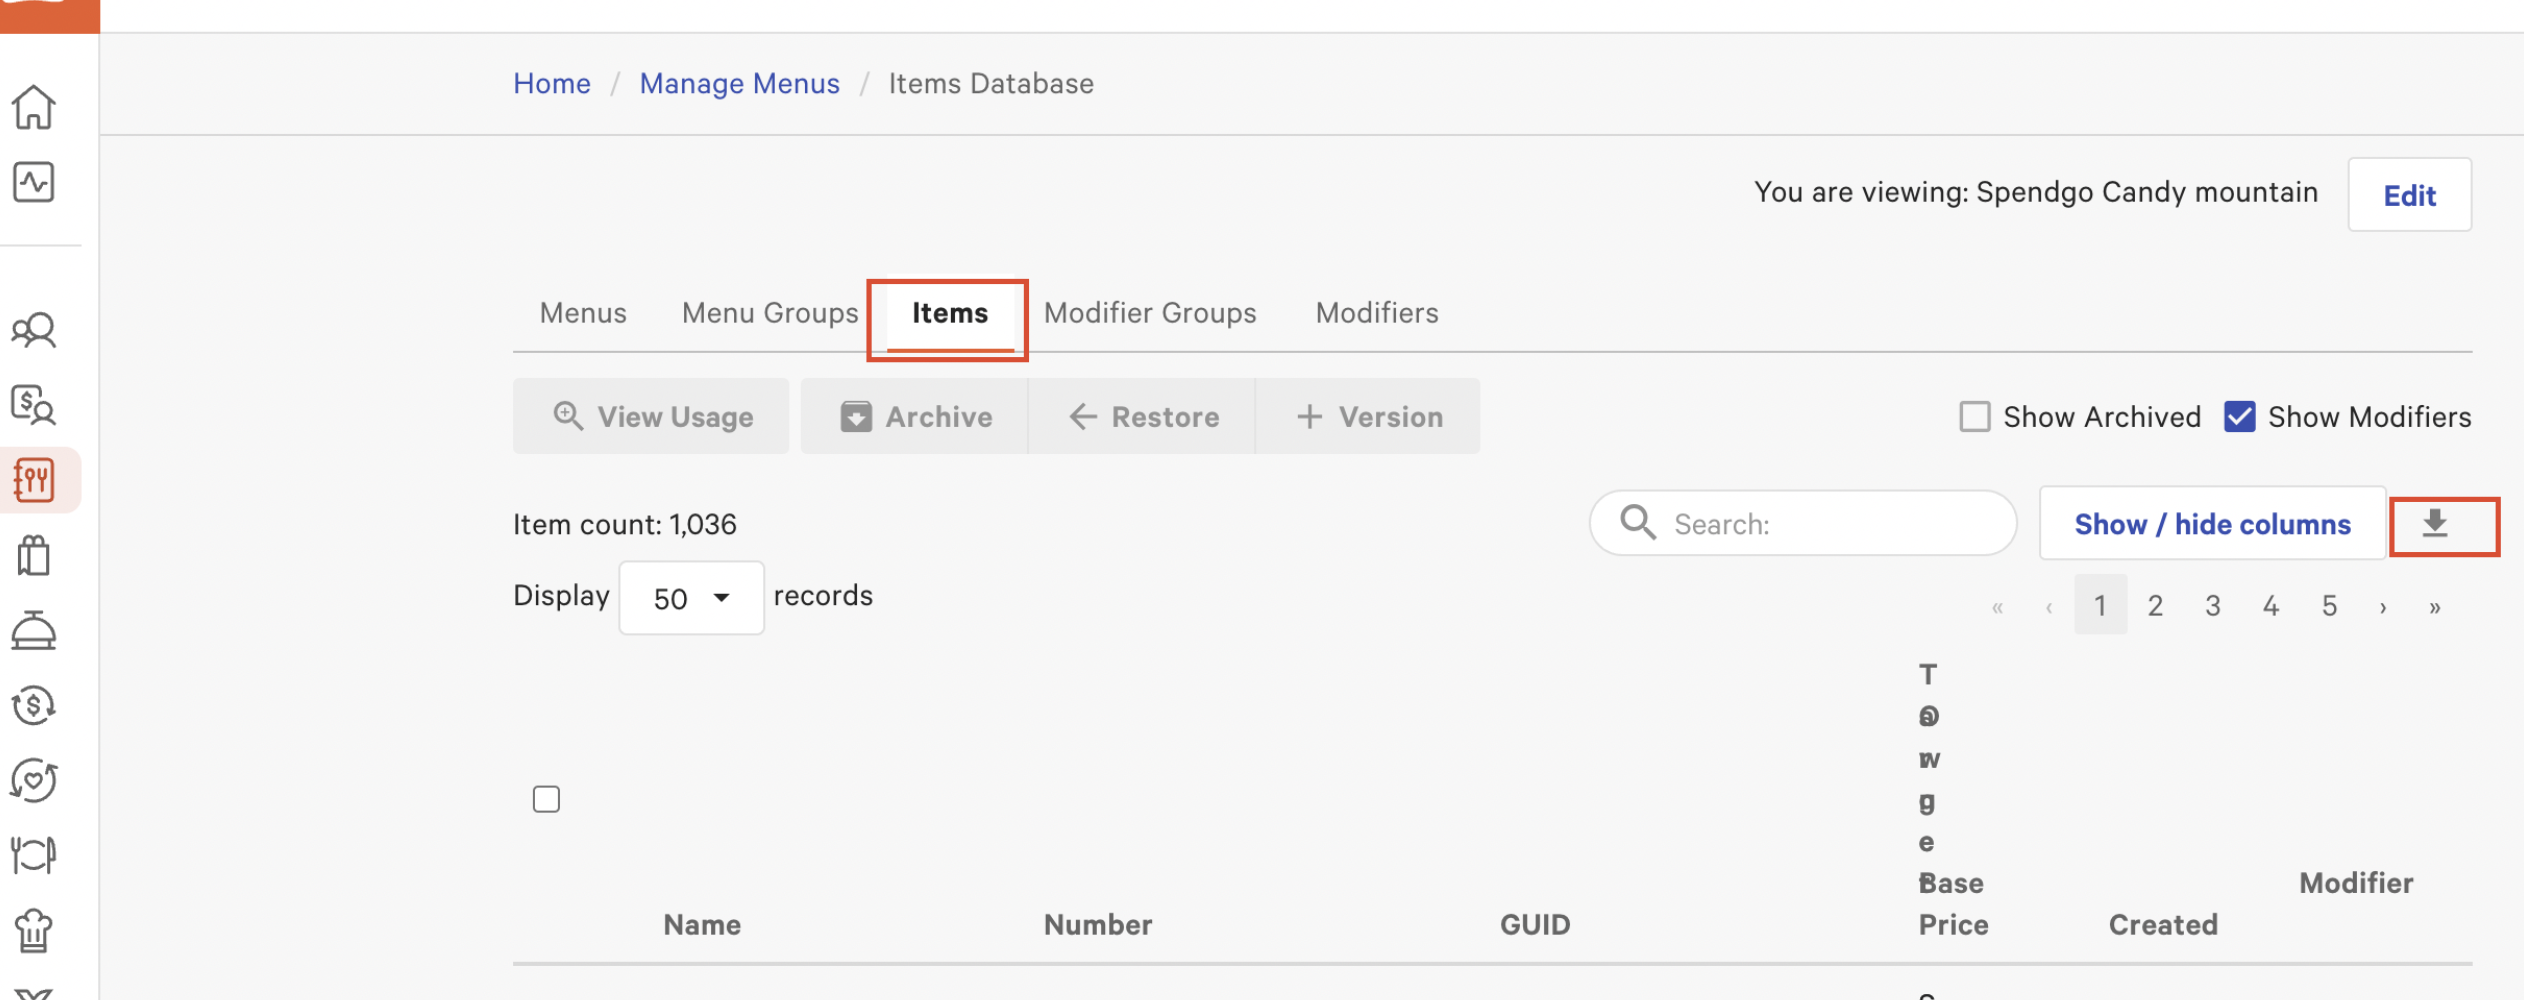Open the activity chart sidebar icon
Screen dimensions: 2524x1000
[x=34, y=183]
